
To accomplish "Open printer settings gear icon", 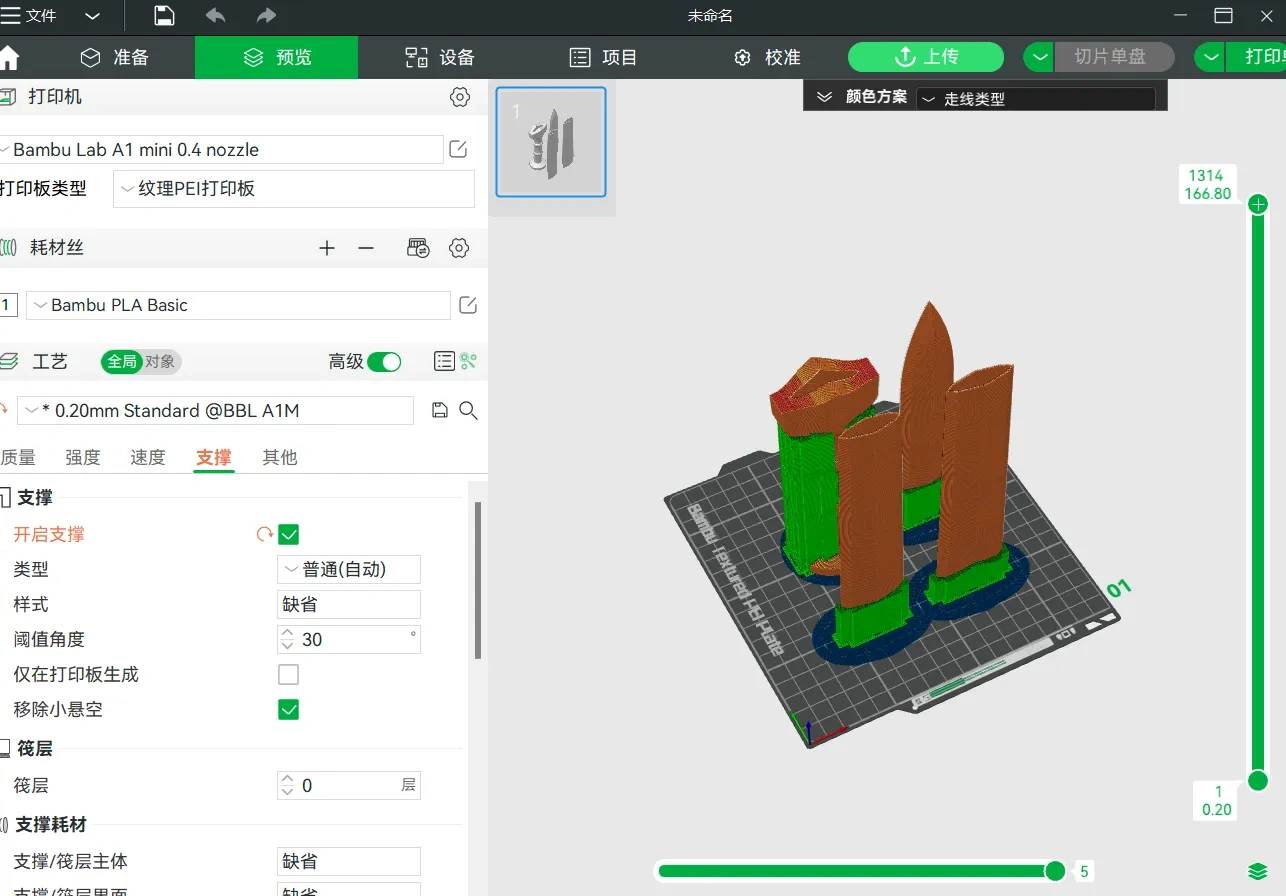I will point(459,97).
